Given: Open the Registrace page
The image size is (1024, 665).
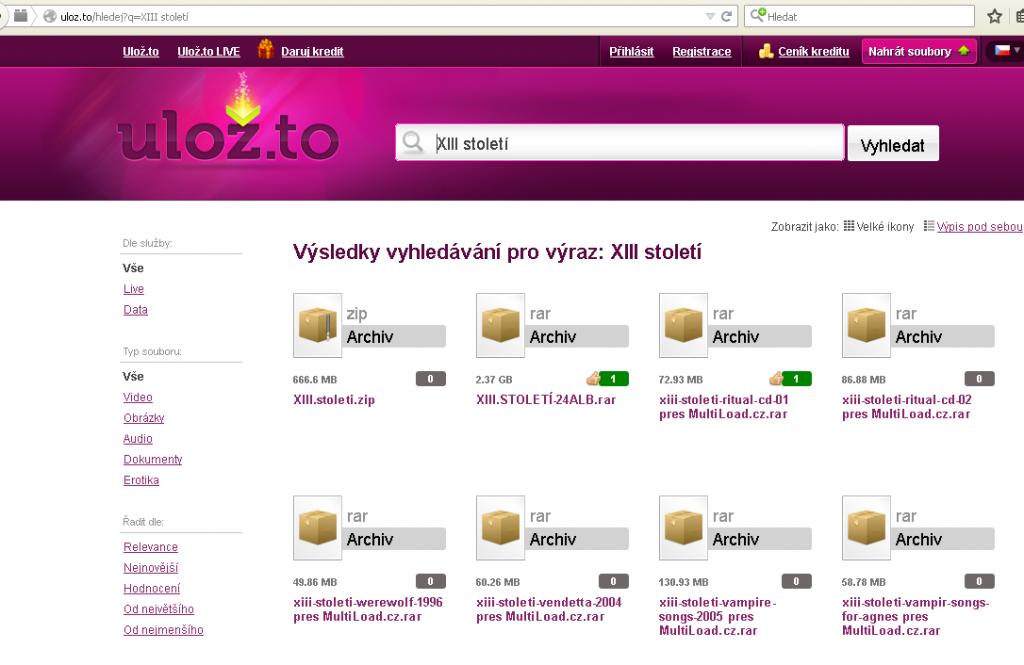Looking at the screenshot, I should tap(702, 52).
